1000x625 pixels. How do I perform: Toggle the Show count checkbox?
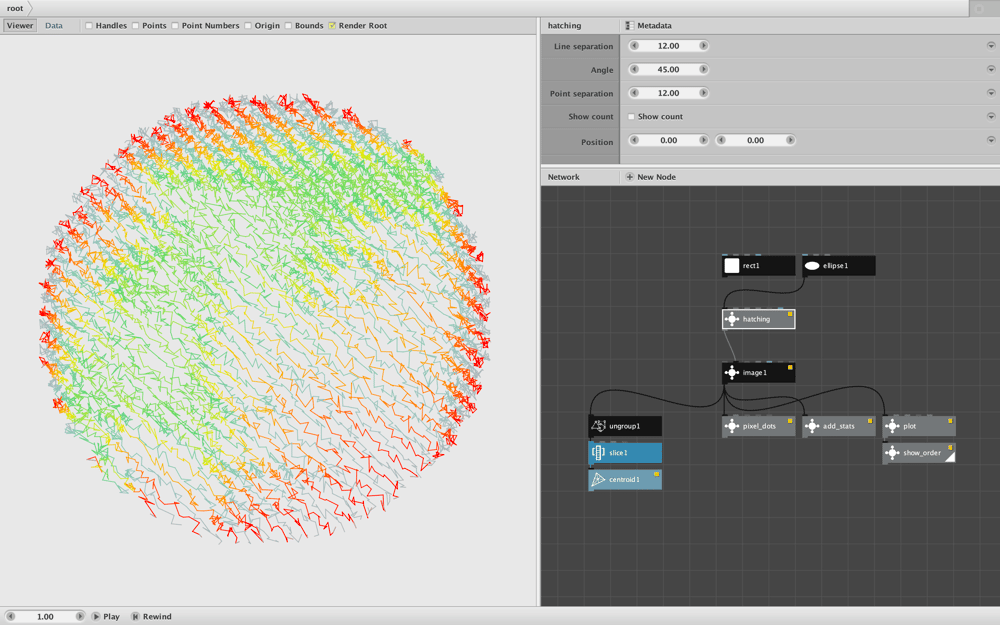pos(631,117)
